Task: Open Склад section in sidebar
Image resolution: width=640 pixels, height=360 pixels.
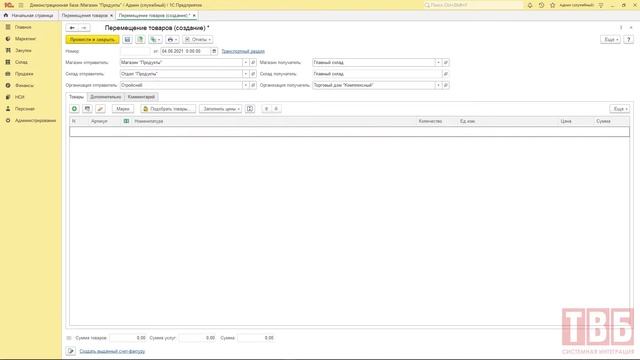Action: pos(21,62)
